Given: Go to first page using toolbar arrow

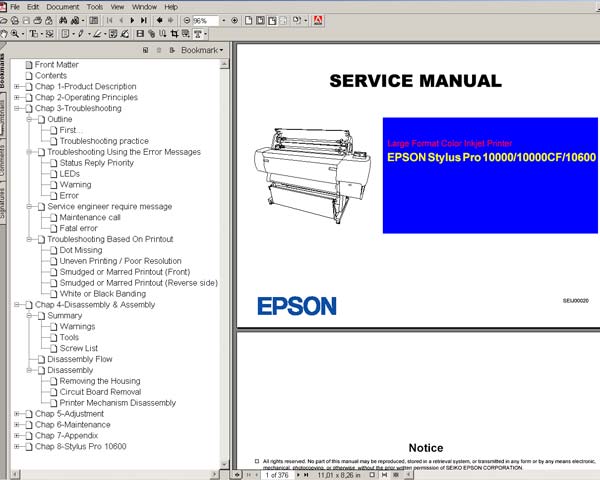Looking at the screenshot, I should pyautogui.click(x=110, y=20).
